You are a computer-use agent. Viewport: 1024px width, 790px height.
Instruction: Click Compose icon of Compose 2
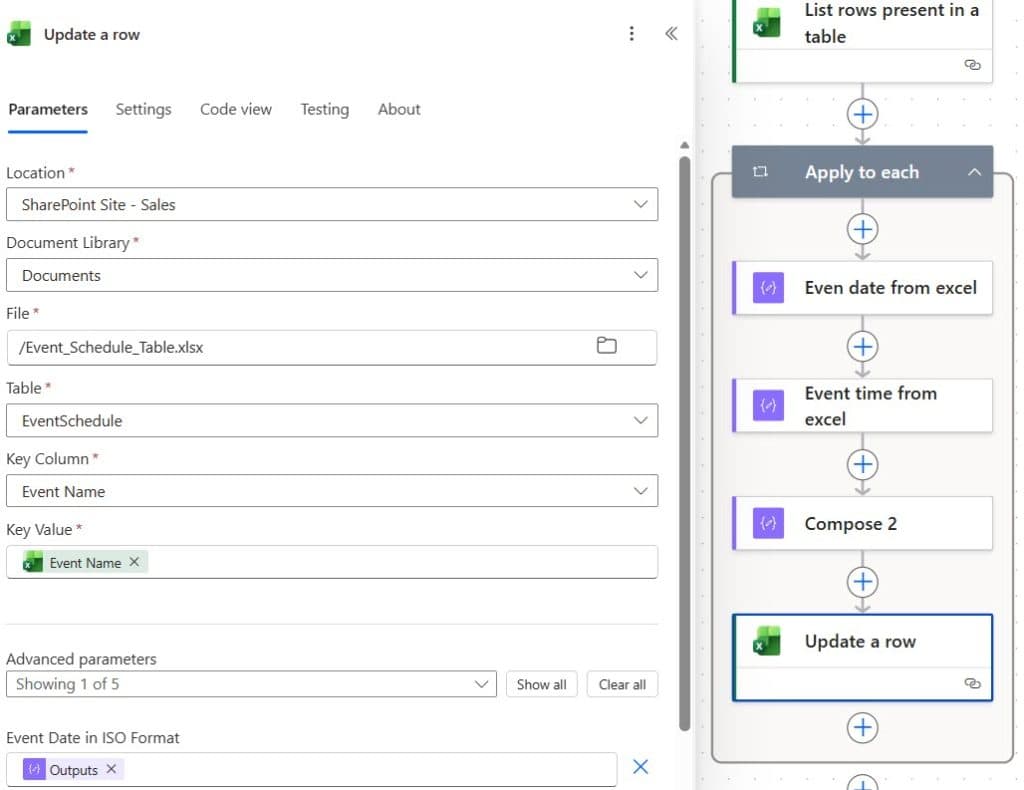[x=768, y=524]
